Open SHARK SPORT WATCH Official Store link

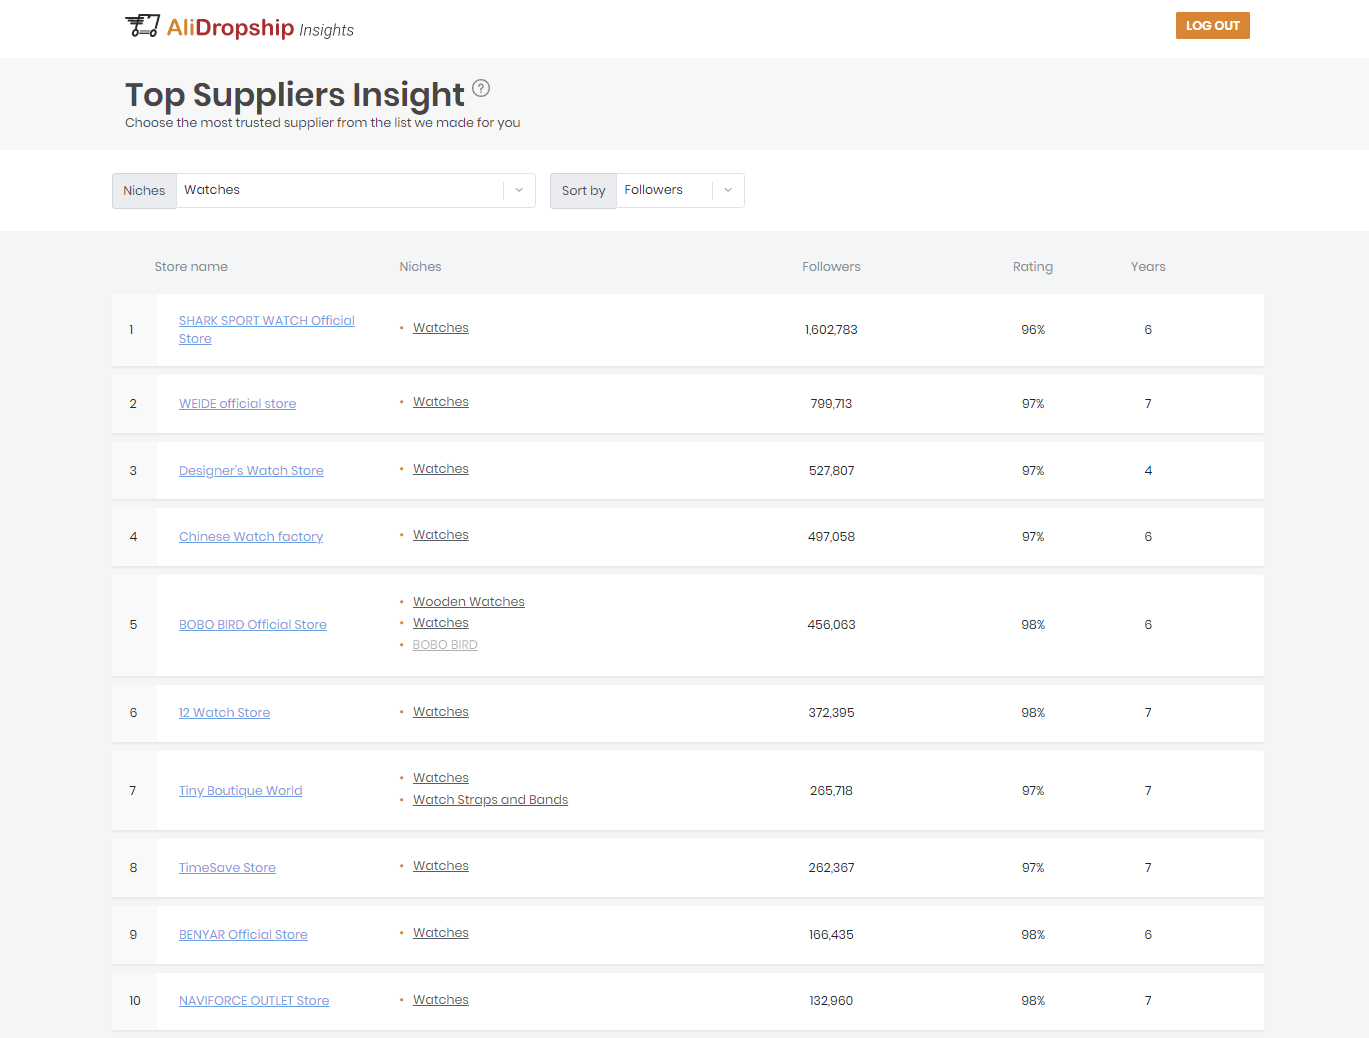[266, 329]
